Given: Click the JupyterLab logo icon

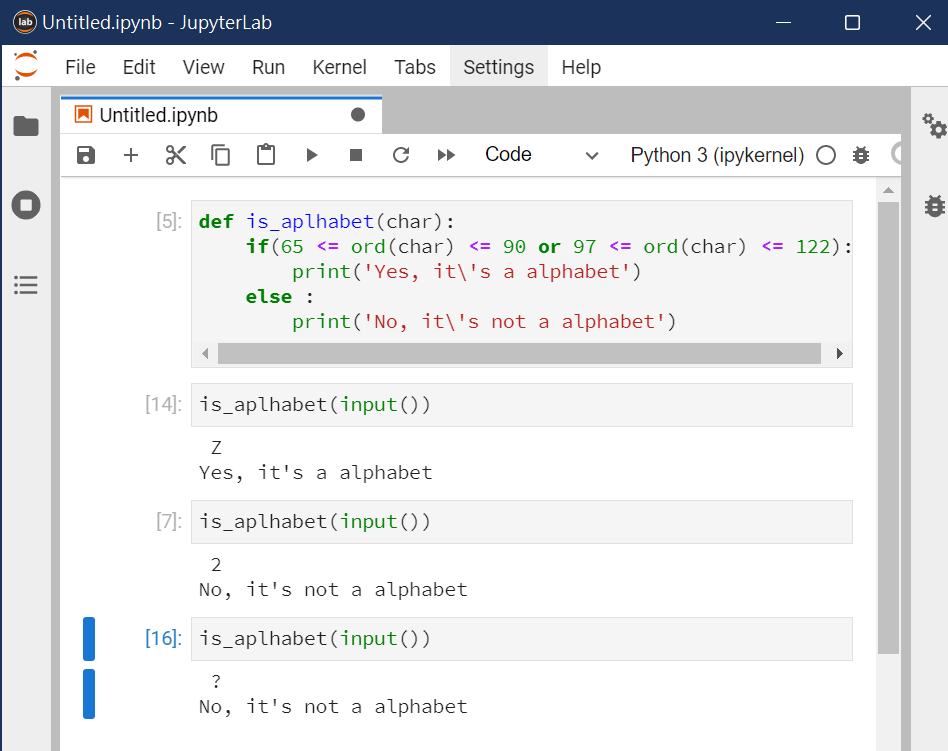Looking at the screenshot, I should coord(26,66).
